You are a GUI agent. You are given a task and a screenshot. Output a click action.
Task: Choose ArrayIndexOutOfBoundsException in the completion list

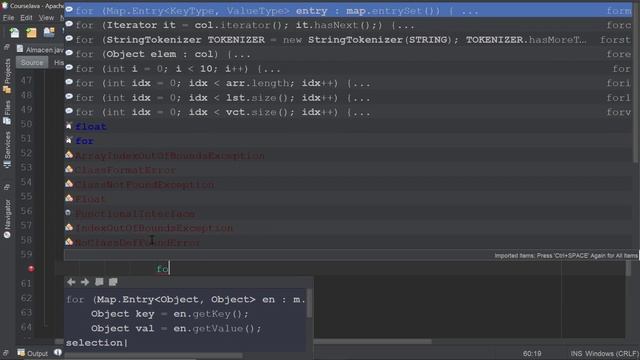click(349, 156)
